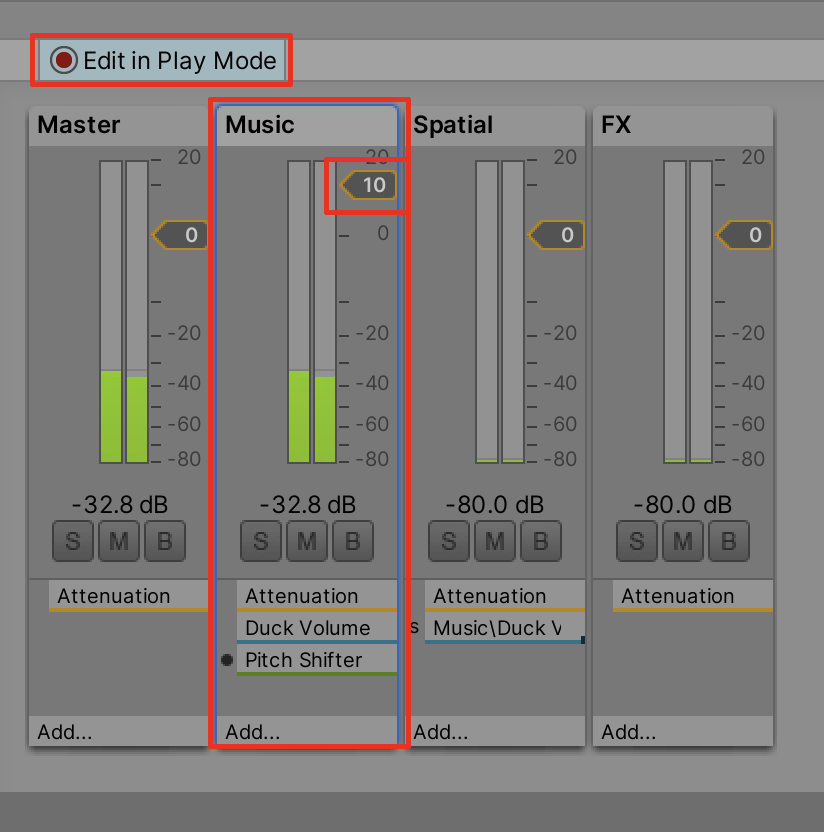Bypass effects on FX group
The width and height of the screenshot is (824, 832).
729,541
